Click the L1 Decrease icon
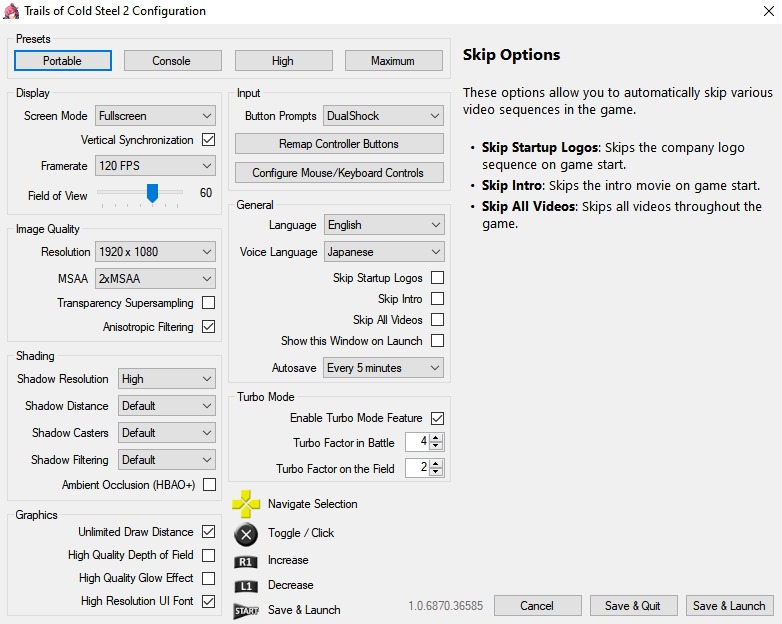 coord(246,586)
